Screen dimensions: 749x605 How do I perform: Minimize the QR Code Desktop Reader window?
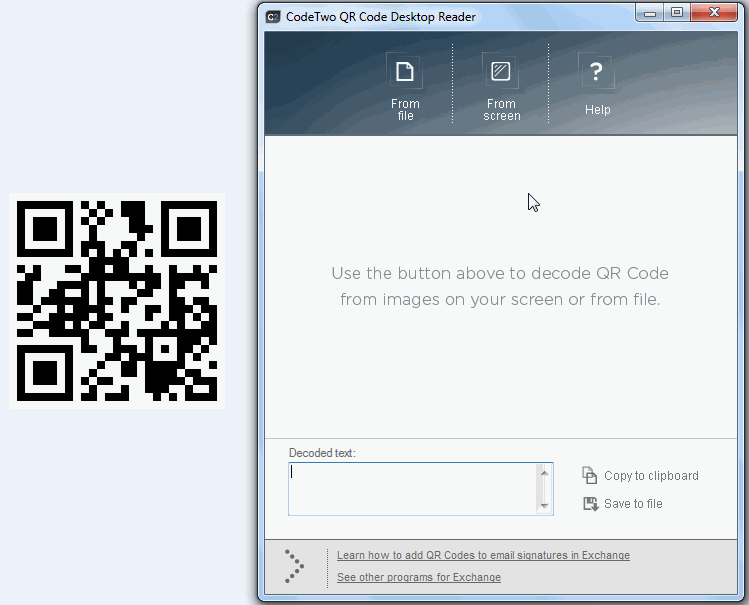point(650,13)
